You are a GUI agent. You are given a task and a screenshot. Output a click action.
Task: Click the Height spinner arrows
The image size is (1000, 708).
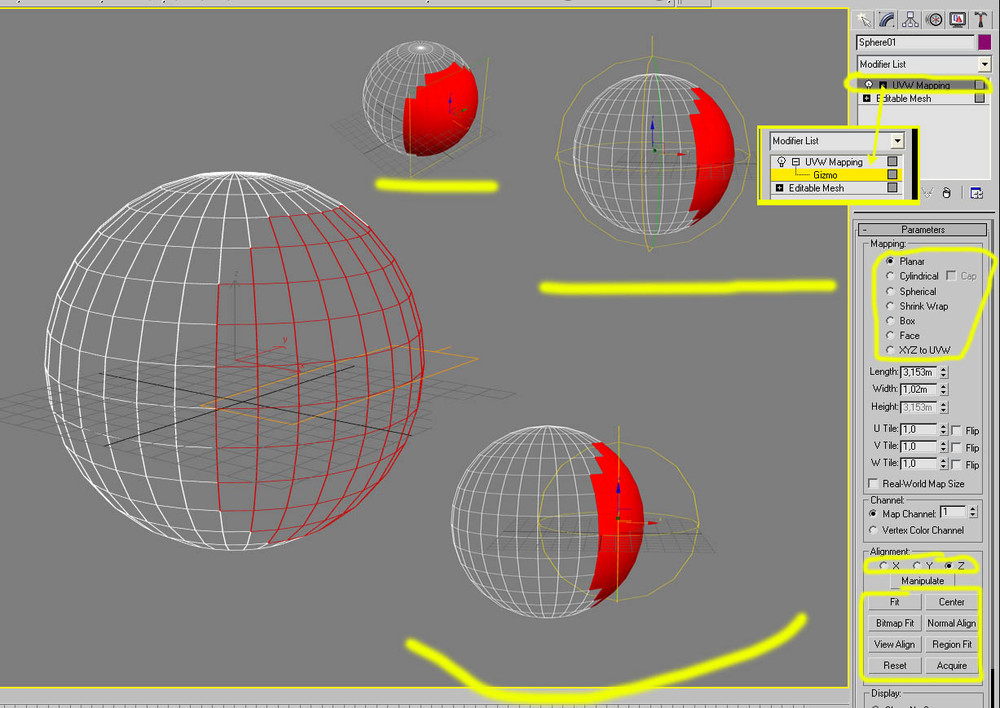coord(943,407)
